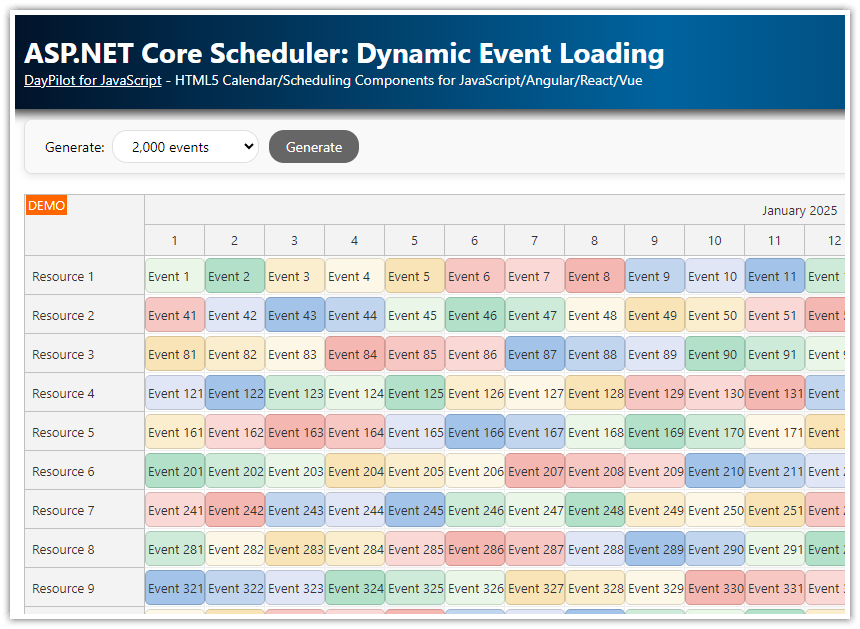The height and width of the screenshot is (629, 860).
Task: Select Event 163 in Resource 5 row
Action: [x=294, y=432]
